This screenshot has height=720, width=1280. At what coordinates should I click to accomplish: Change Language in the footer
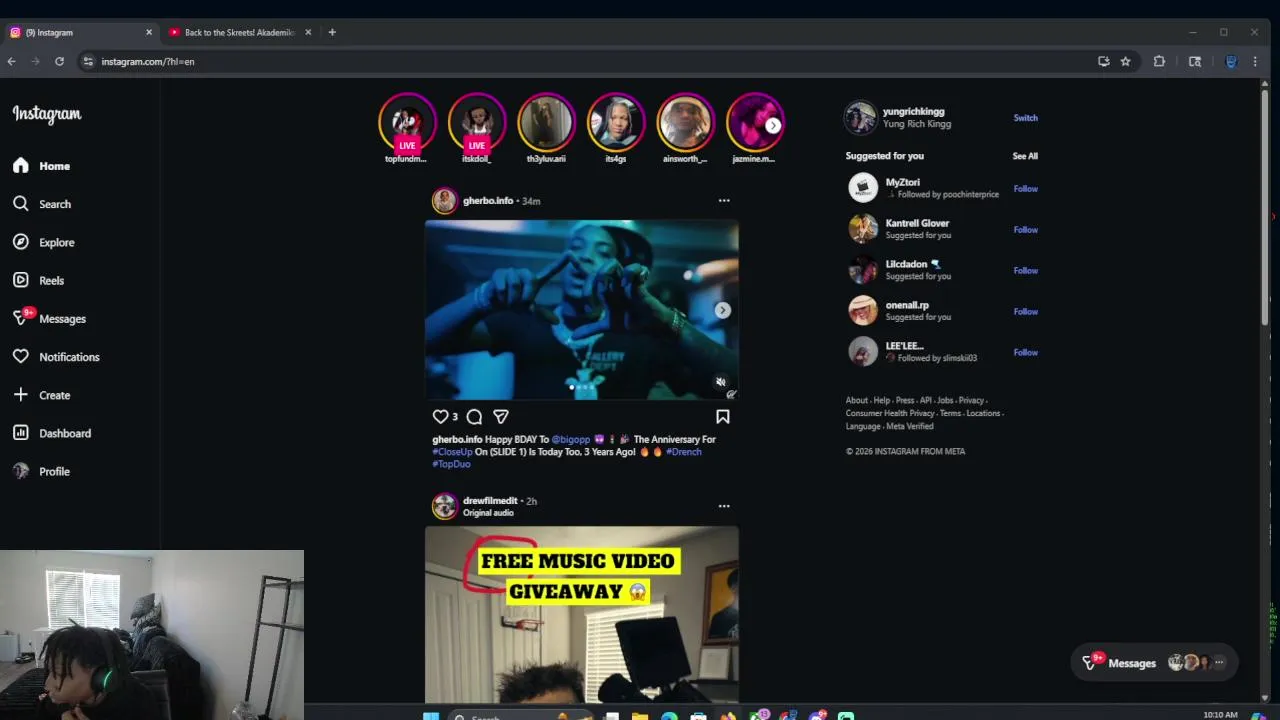coord(863,426)
